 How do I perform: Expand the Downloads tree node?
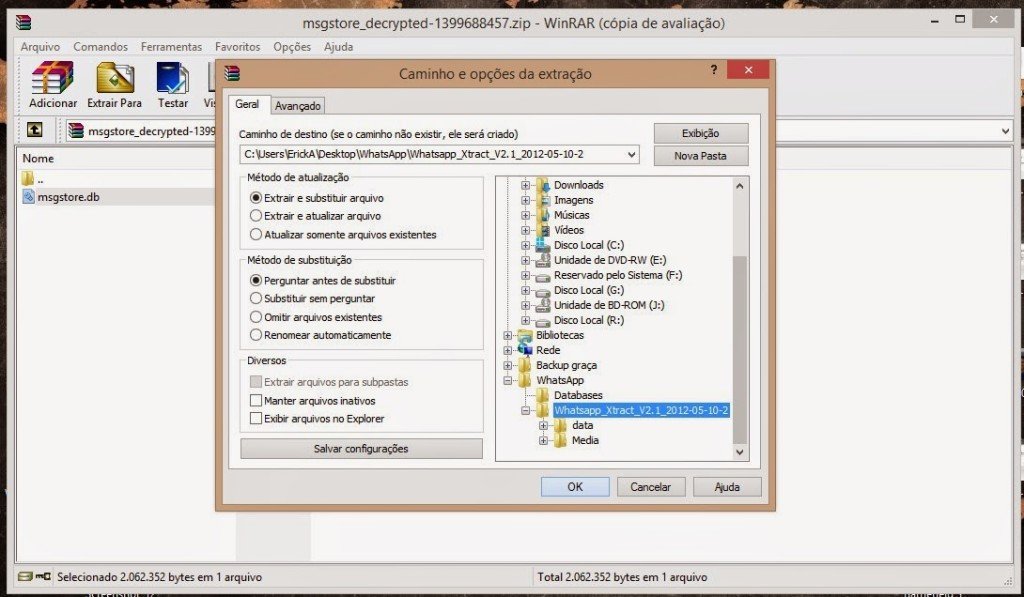(x=525, y=185)
